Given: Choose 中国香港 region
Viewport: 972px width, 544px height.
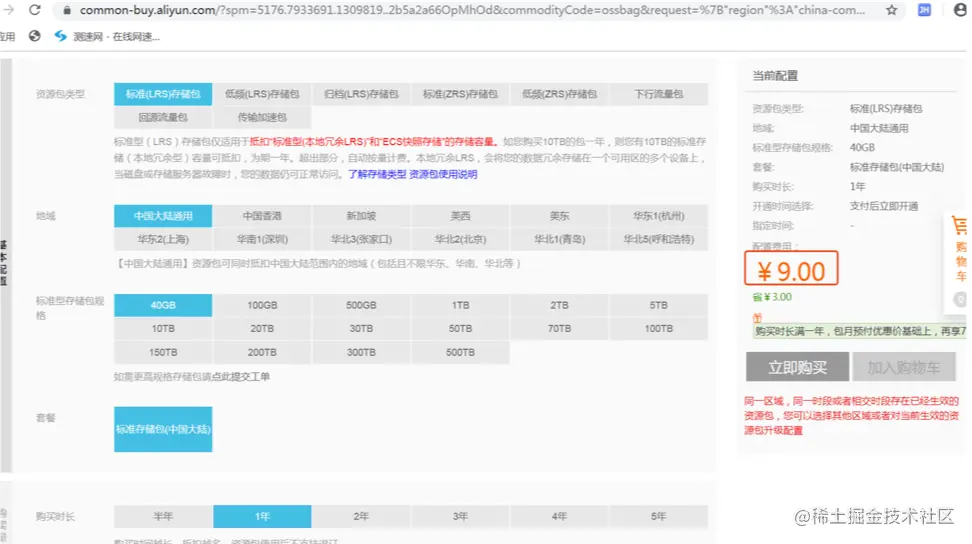Looking at the screenshot, I should pos(262,216).
